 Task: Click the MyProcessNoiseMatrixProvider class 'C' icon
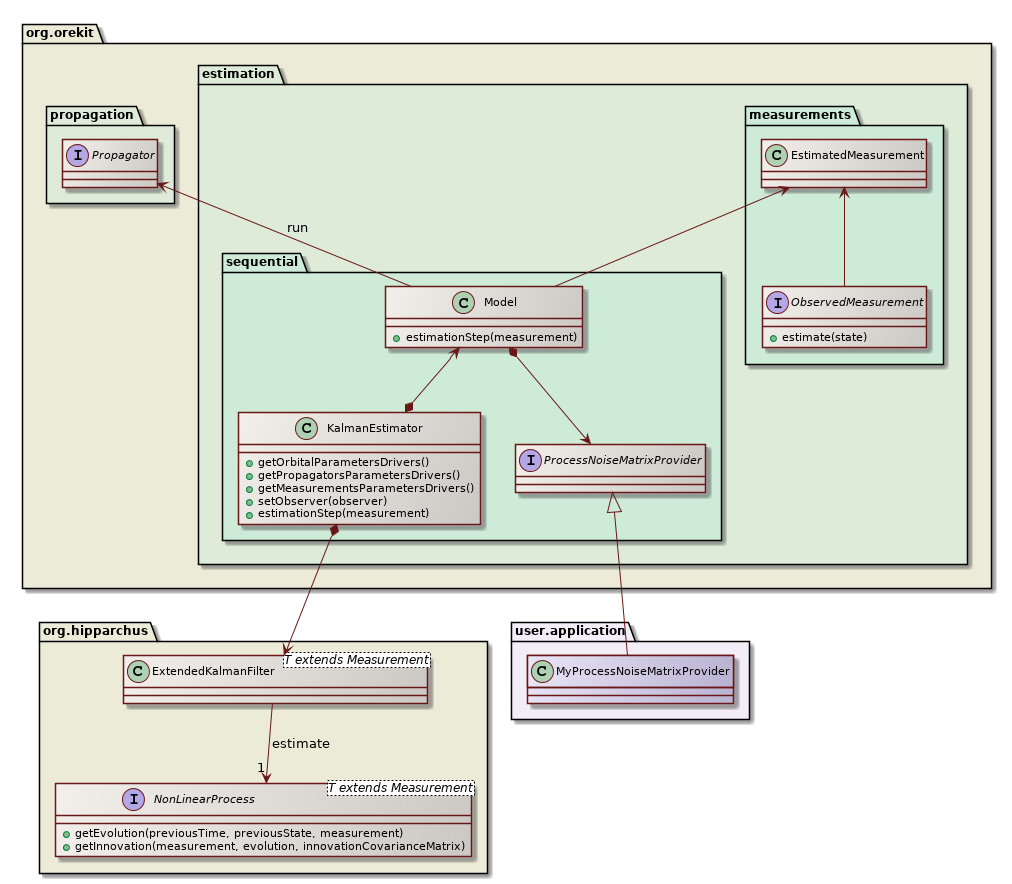click(542, 671)
